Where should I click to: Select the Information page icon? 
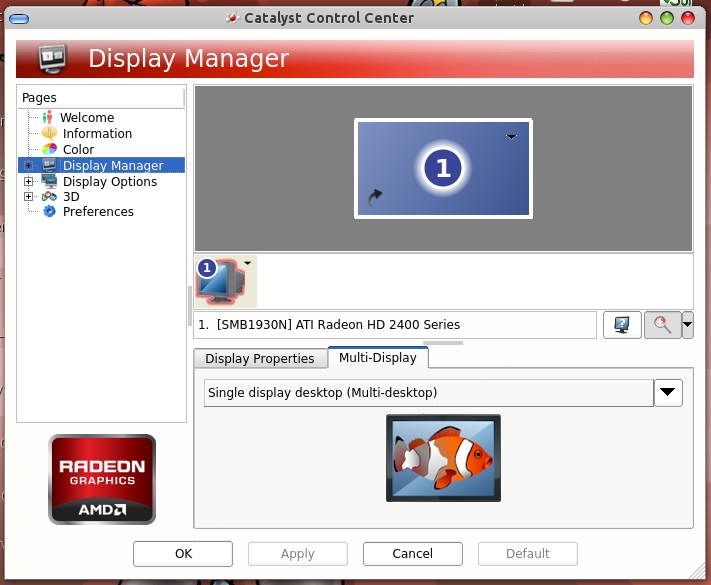click(x=49, y=133)
